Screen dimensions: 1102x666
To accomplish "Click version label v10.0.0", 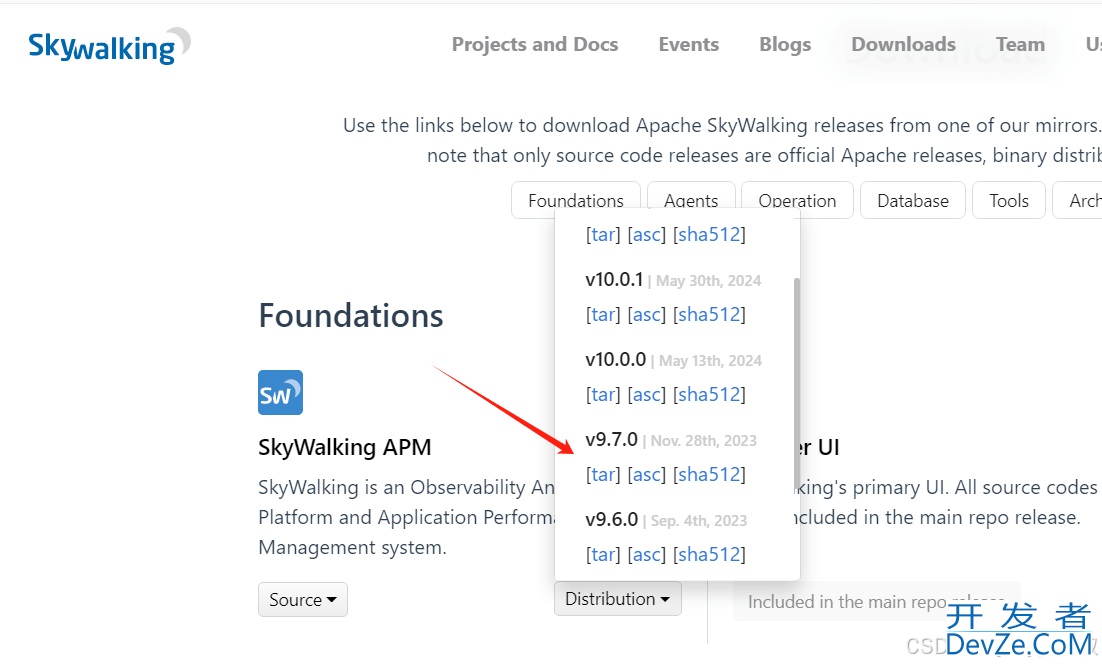I will coord(616,360).
